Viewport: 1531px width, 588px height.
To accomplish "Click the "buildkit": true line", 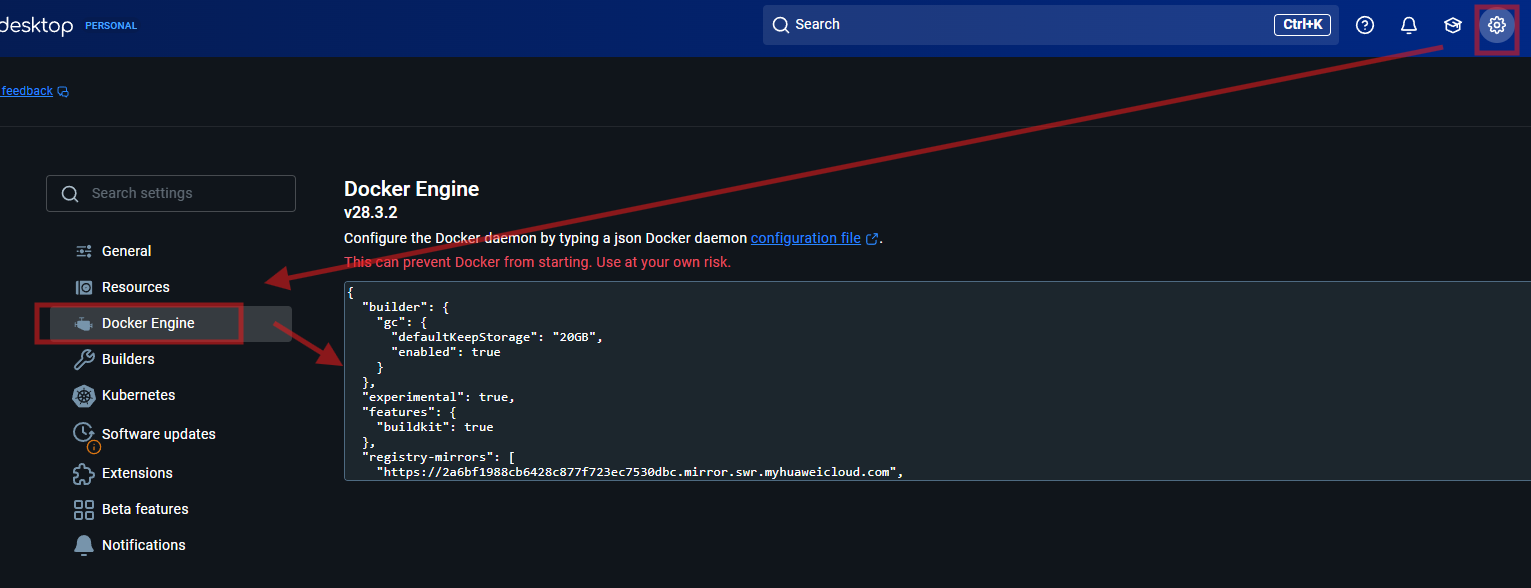I will point(435,427).
